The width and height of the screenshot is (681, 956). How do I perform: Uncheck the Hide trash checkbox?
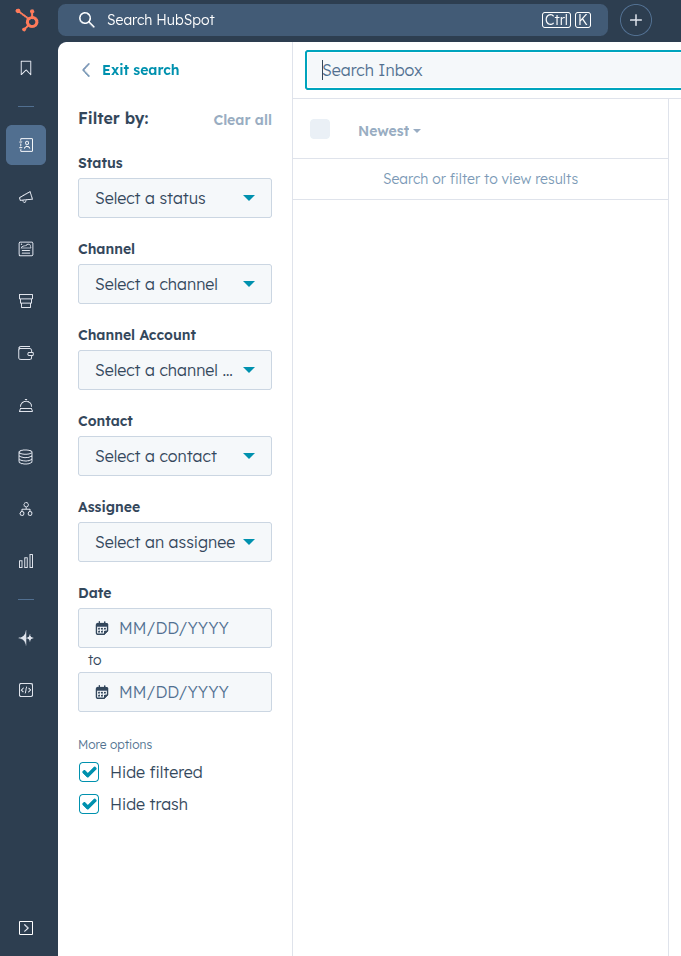pos(89,804)
